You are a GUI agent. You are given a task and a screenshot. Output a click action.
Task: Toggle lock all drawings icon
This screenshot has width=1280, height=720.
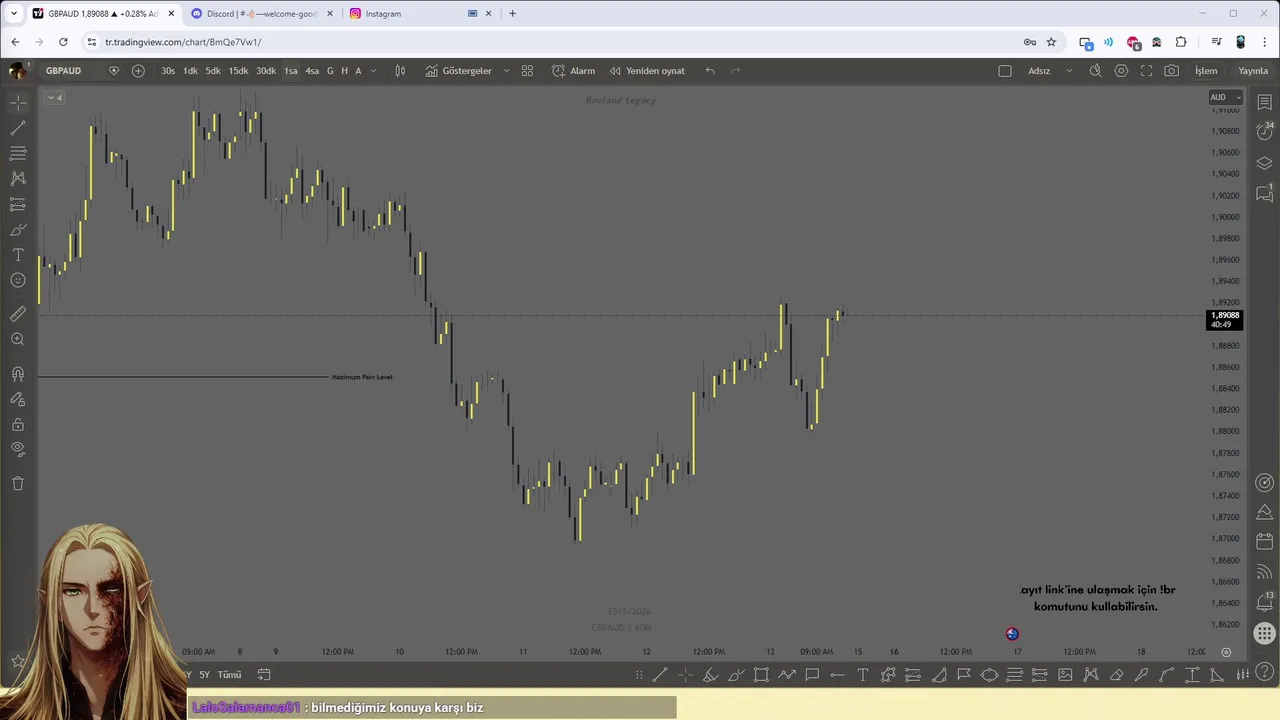[18, 424]
